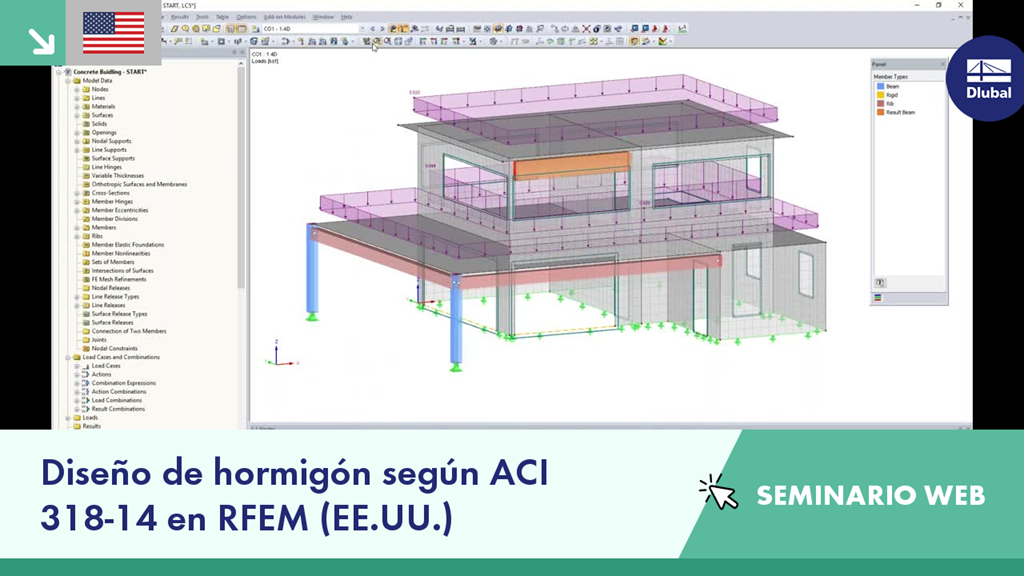Click the Result Beam orange color swatch
The width and height of the screenshot is (1024, 576).
(880, 112)
